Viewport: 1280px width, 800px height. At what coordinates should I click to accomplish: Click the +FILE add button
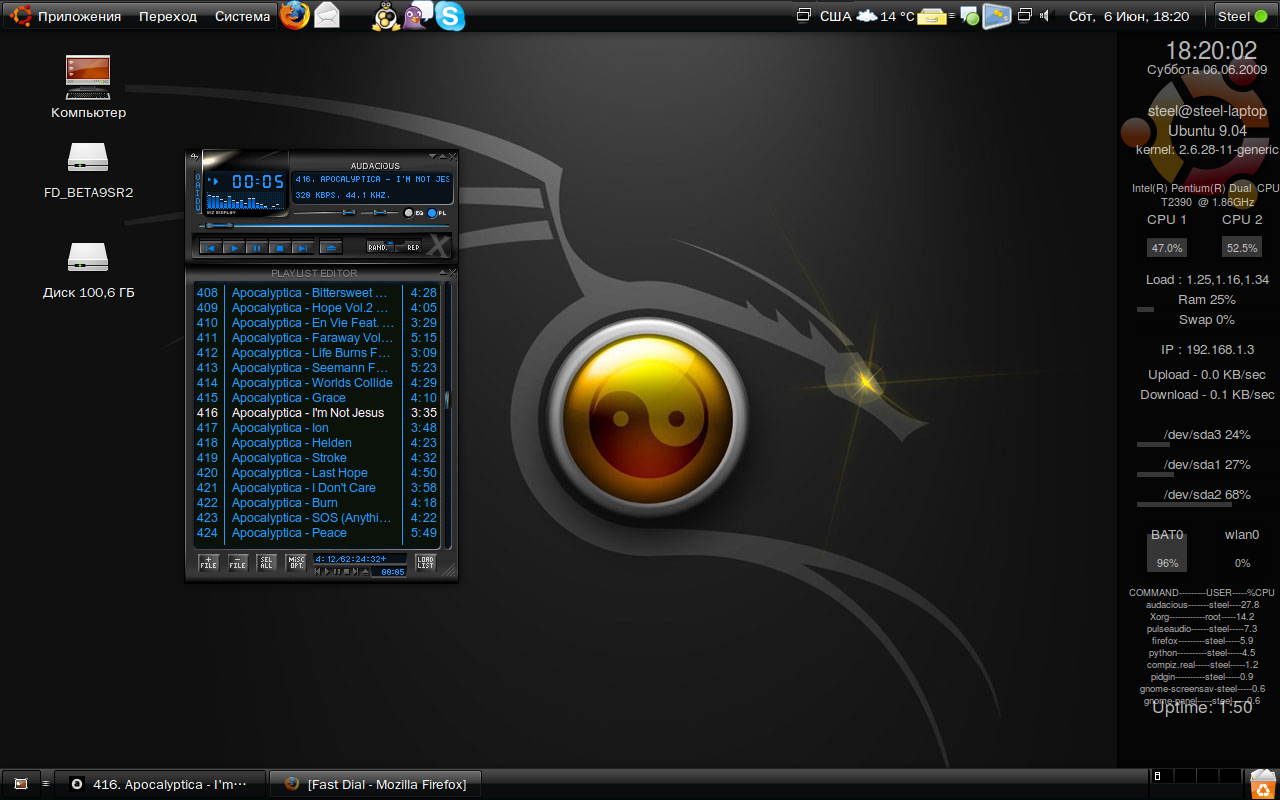[208, 563]
